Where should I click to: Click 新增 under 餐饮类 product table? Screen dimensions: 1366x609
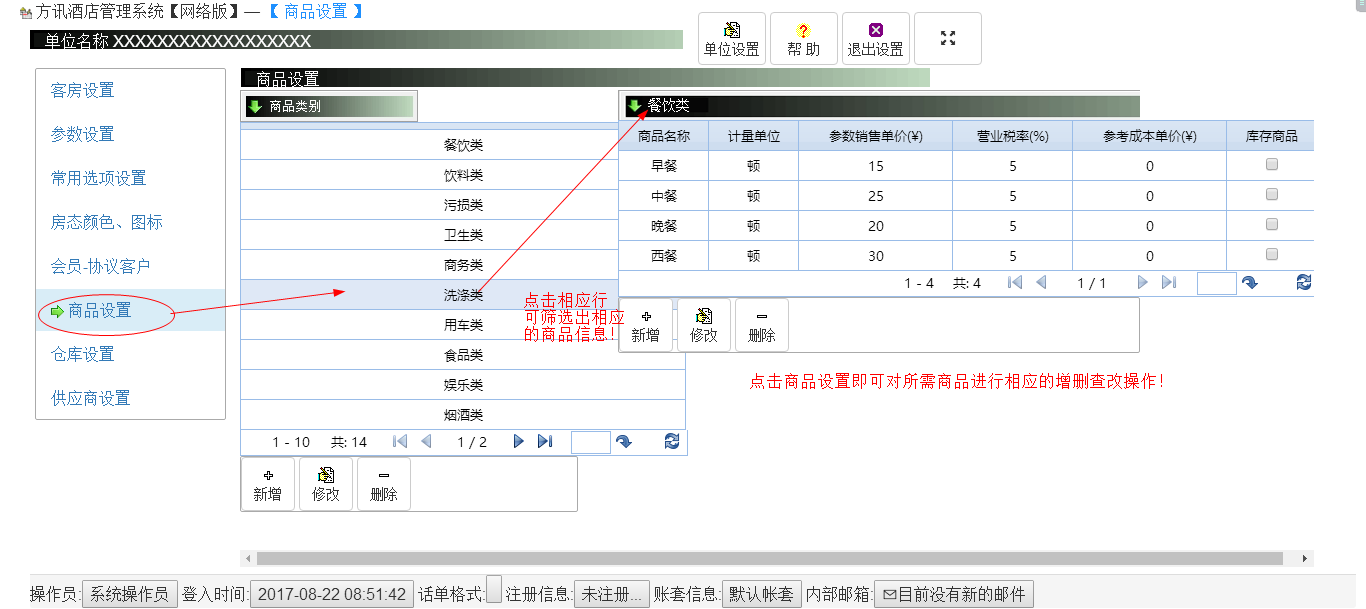[646, 325]
